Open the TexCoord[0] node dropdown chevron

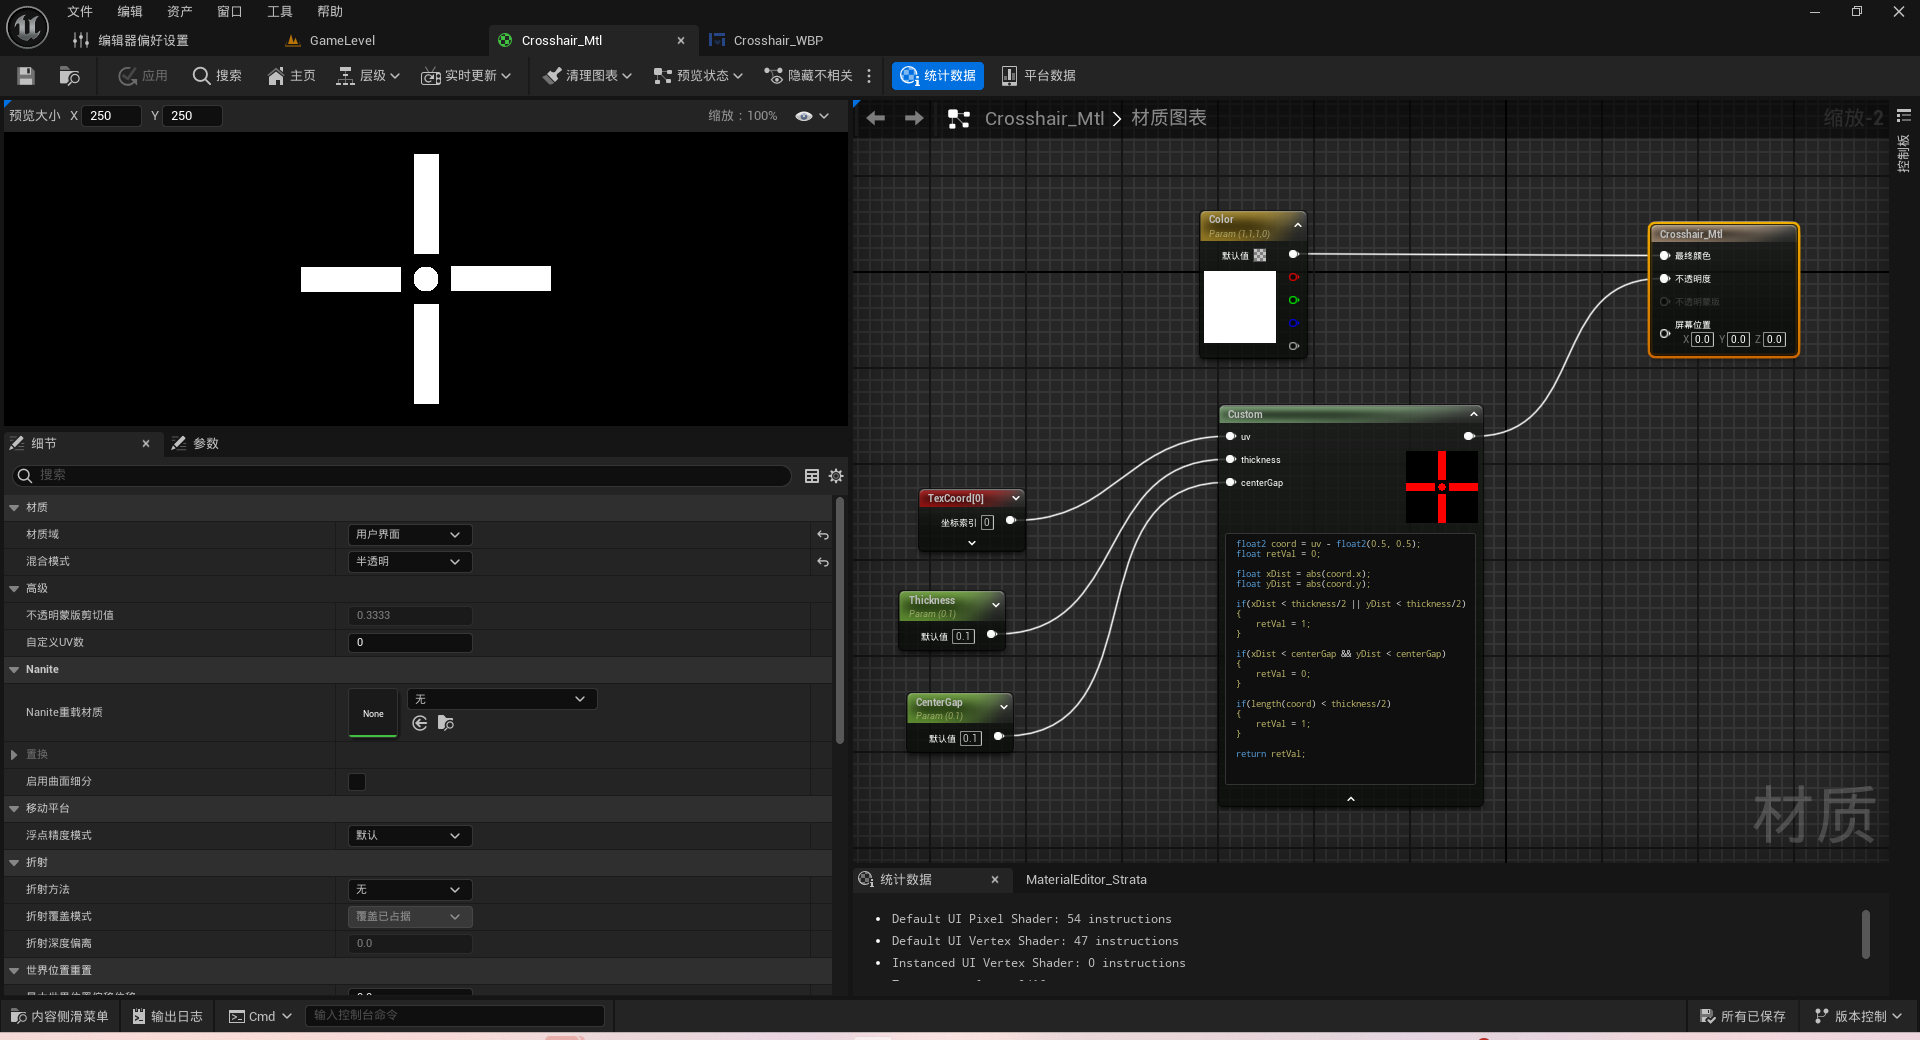click(x=1016, y=498)
